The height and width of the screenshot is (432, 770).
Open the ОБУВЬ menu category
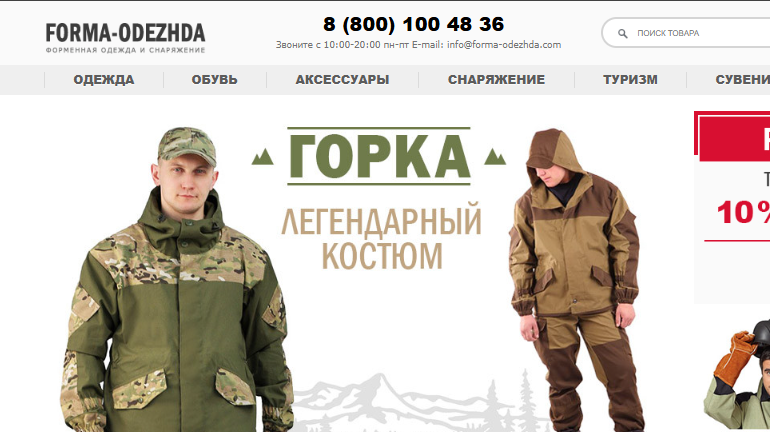coord(215,80)
